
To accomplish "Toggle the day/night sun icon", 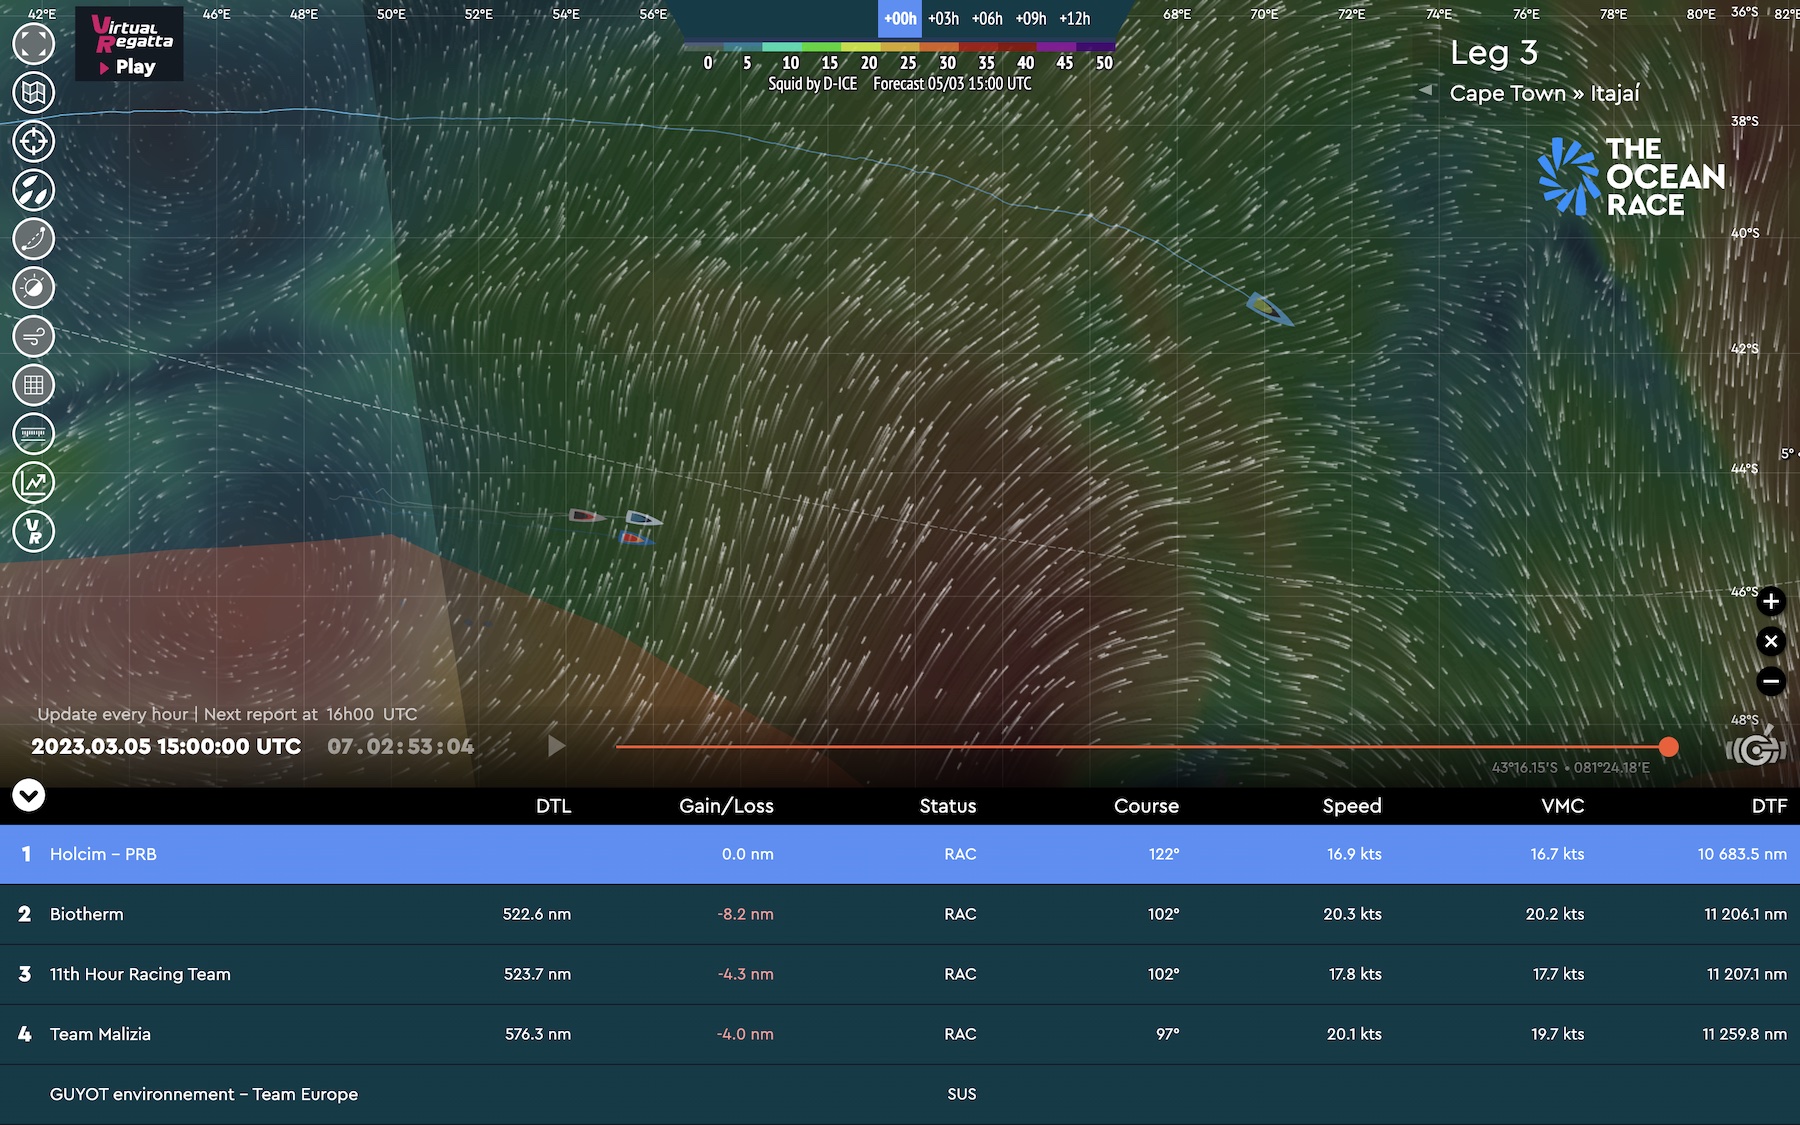I will (x=34, y=287).
